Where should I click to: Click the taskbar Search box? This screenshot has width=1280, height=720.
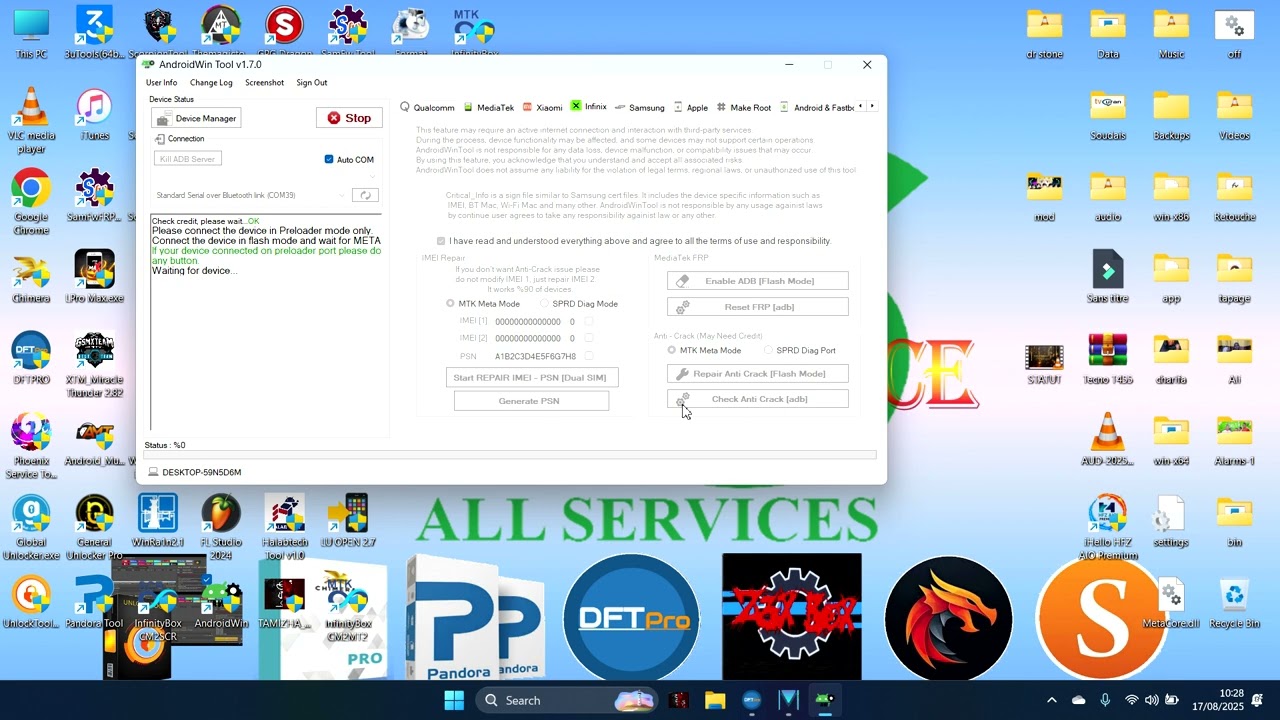click(566, 700)
